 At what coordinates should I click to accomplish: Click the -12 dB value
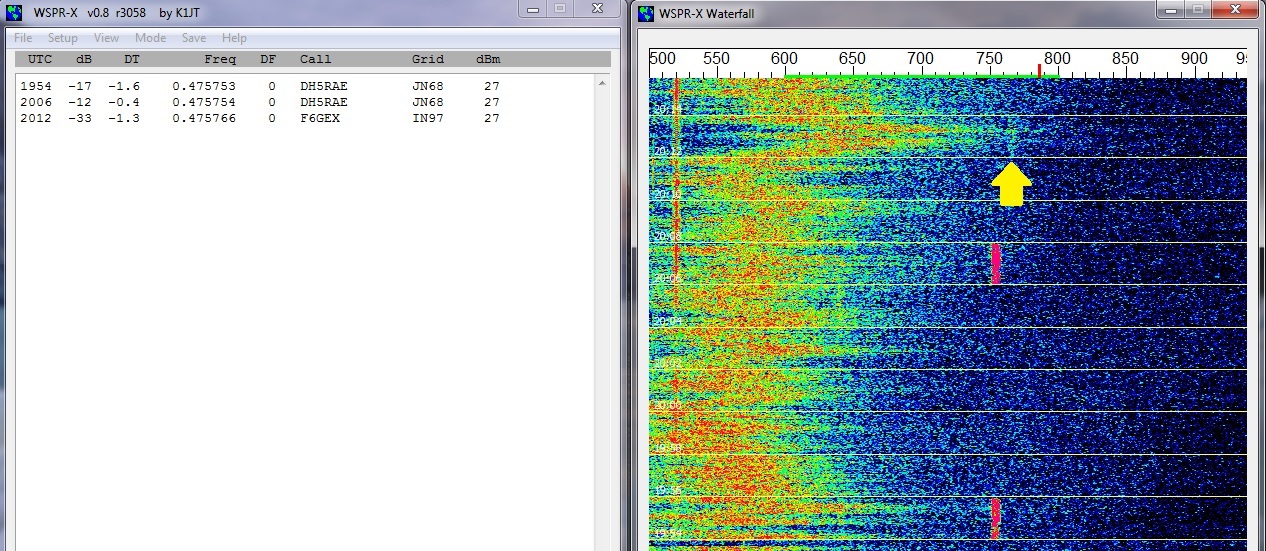80,102
